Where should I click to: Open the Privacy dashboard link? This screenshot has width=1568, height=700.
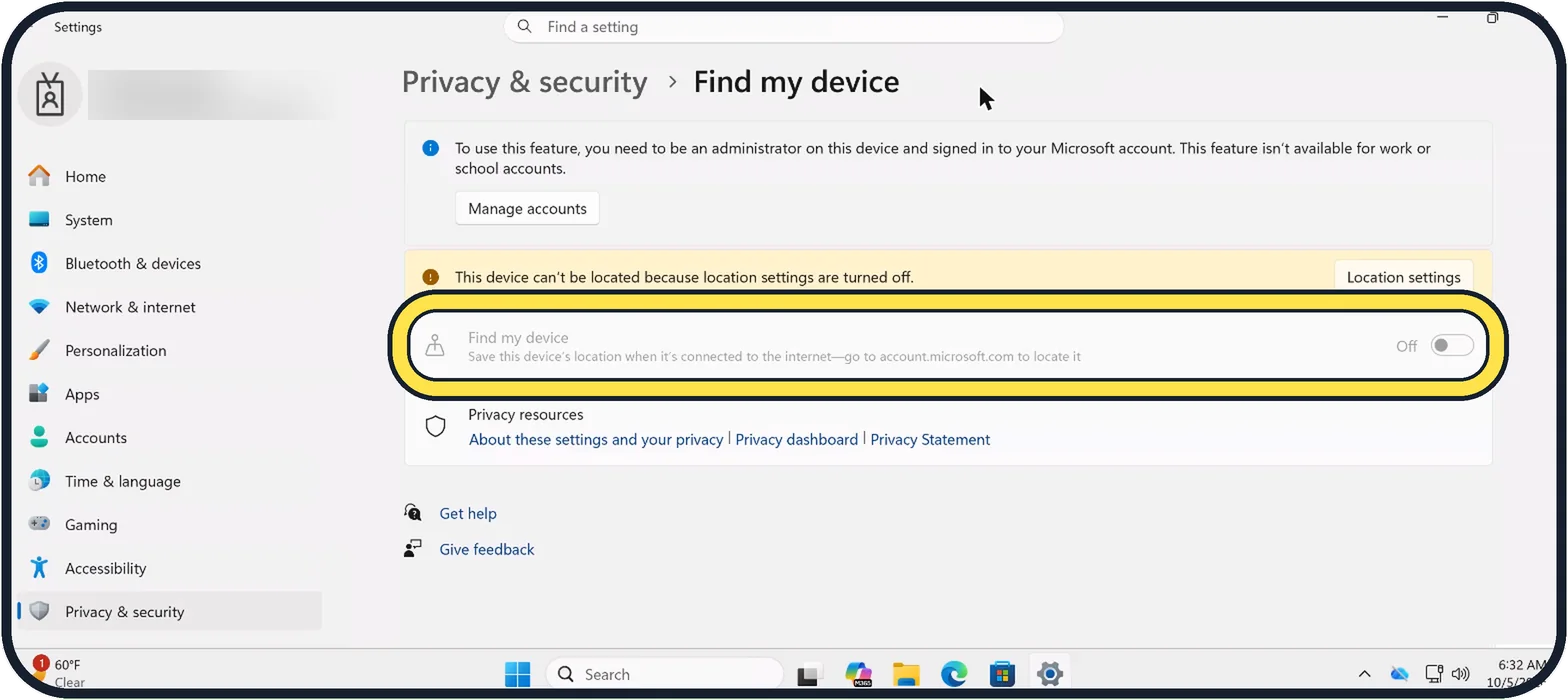click(797, 440)
